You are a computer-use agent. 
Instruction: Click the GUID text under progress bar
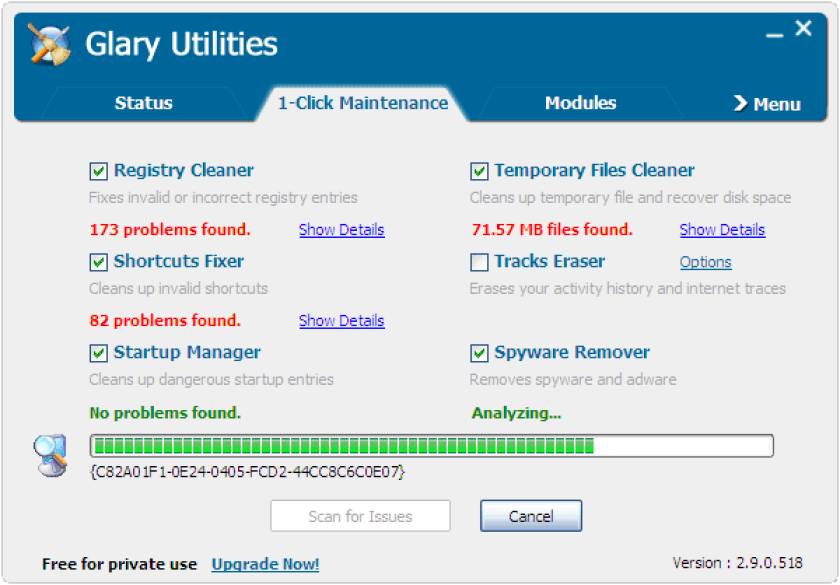(248, 472)
